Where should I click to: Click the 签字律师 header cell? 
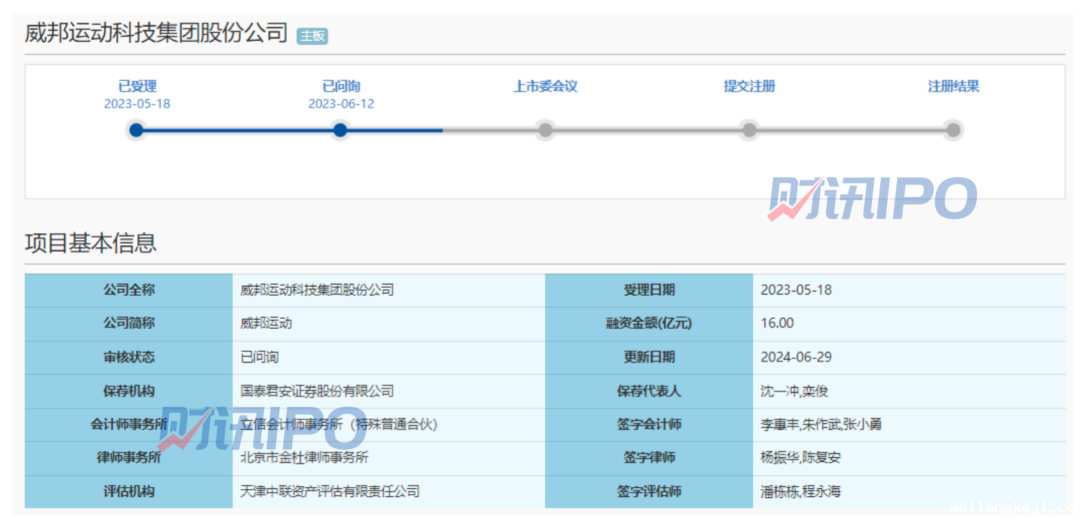(649, 458)
